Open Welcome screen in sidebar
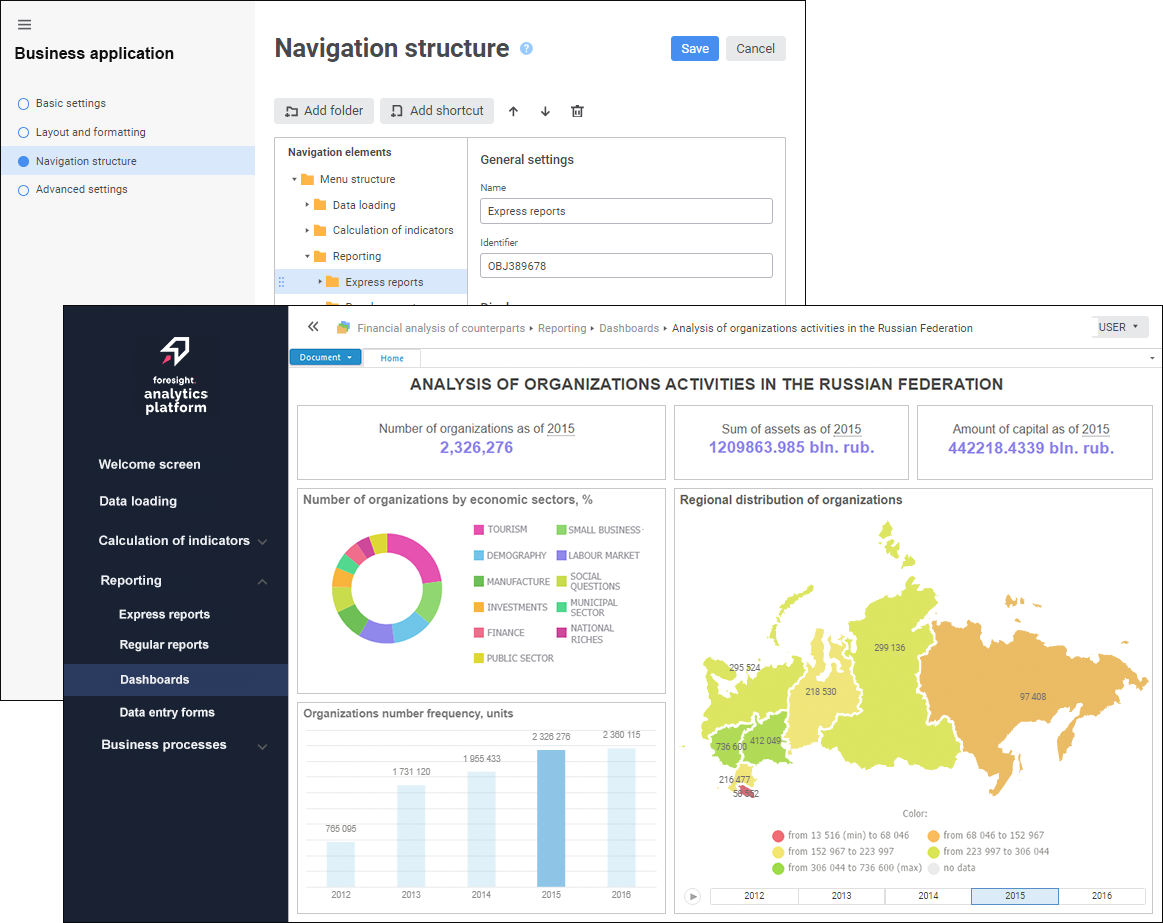The height and width of the screenshot is (923, 1163). click(150, 464)
